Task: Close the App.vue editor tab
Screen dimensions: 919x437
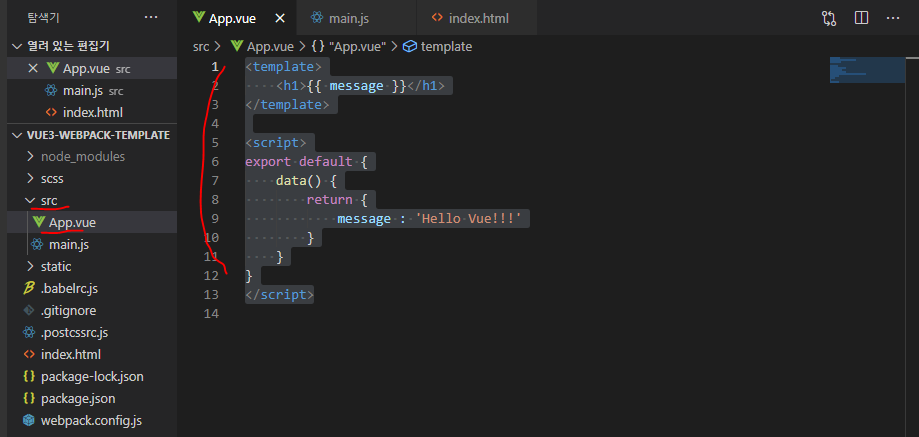Action: pyautogui.click(x=280, y=18)
